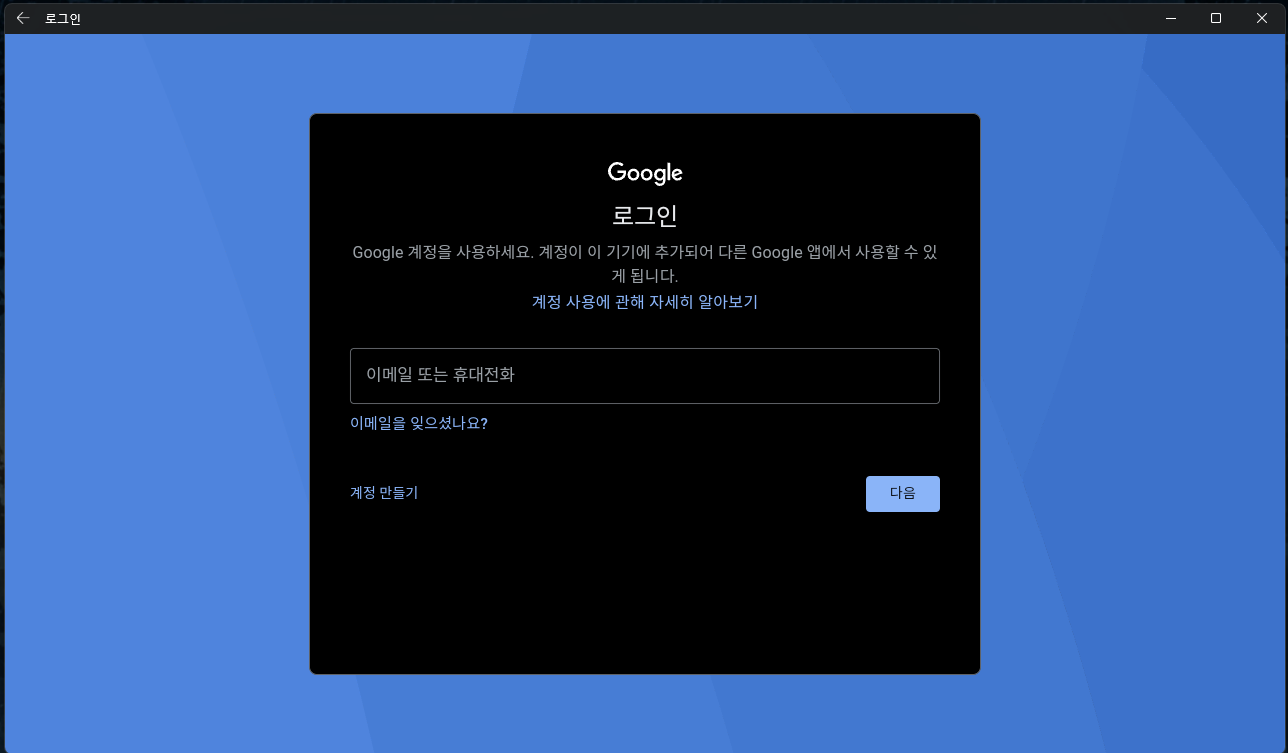1288x753 pixels.
Task: Click the Google 계정을 사용하세요 description text
Action: (645, 252)
